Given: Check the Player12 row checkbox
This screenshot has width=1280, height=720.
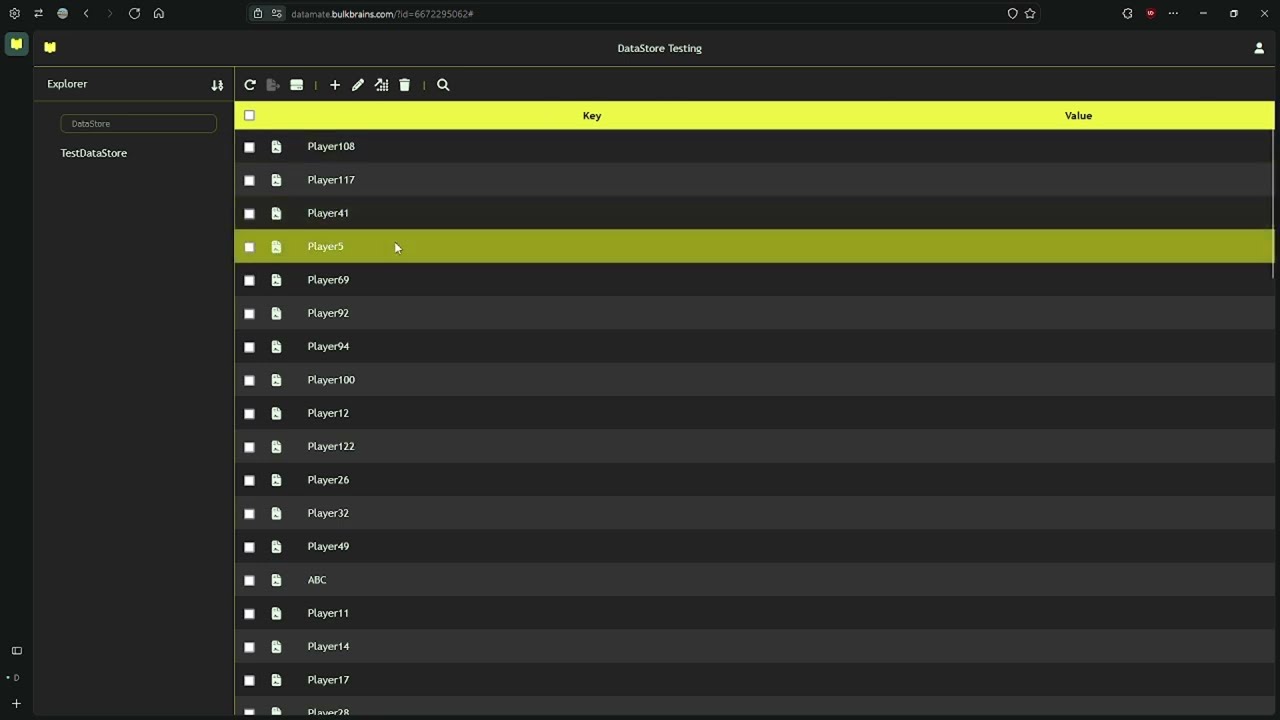Looking at the screenshot, I should pos(249,413).
